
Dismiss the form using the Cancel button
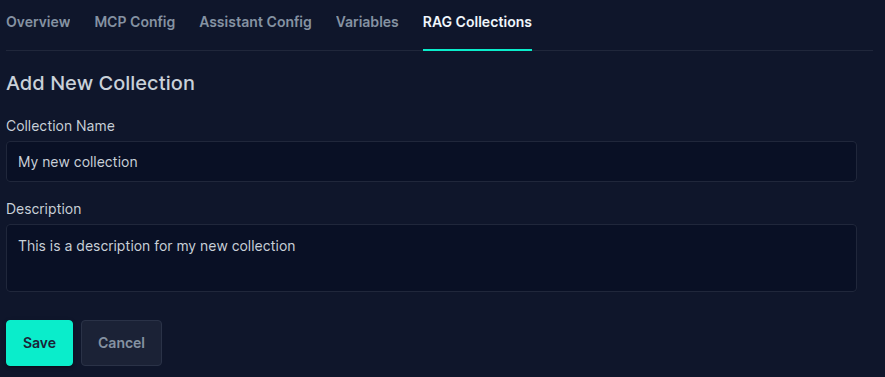tap(121, 343)
